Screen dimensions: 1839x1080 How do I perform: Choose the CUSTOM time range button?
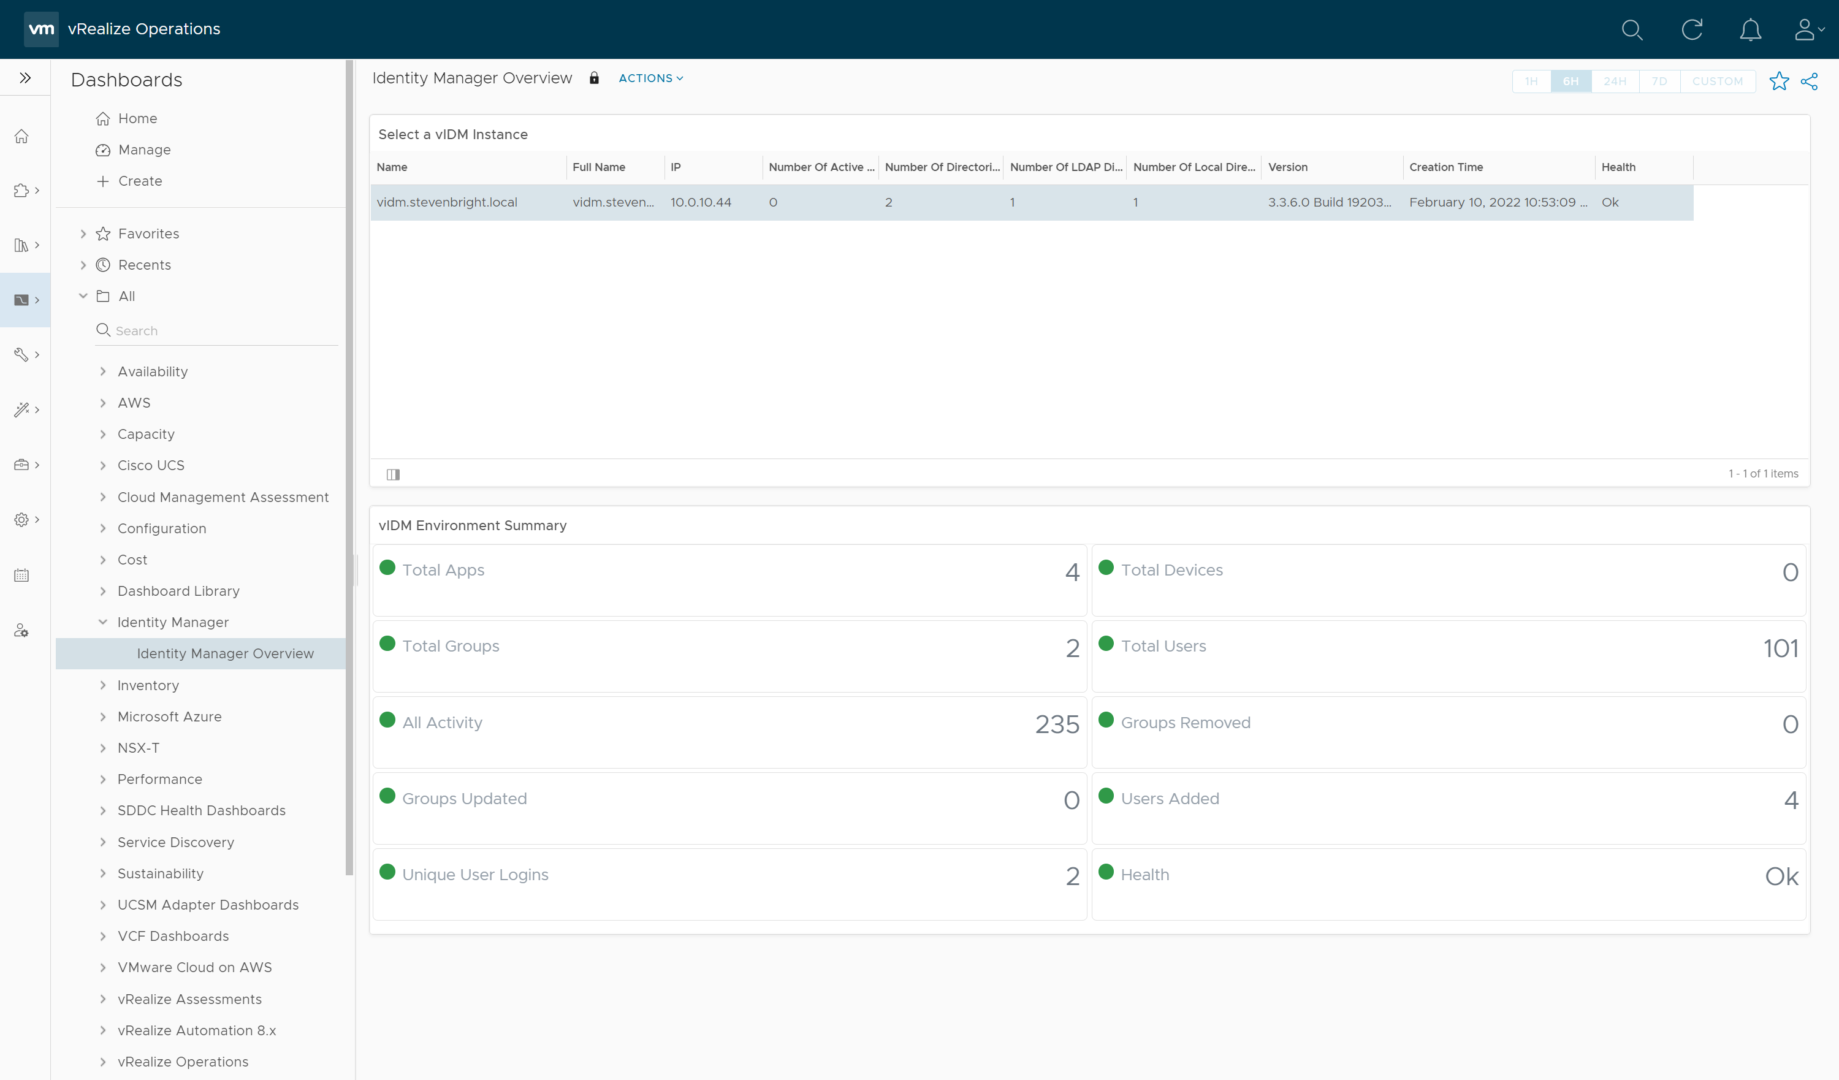[x=1717, y=81]
